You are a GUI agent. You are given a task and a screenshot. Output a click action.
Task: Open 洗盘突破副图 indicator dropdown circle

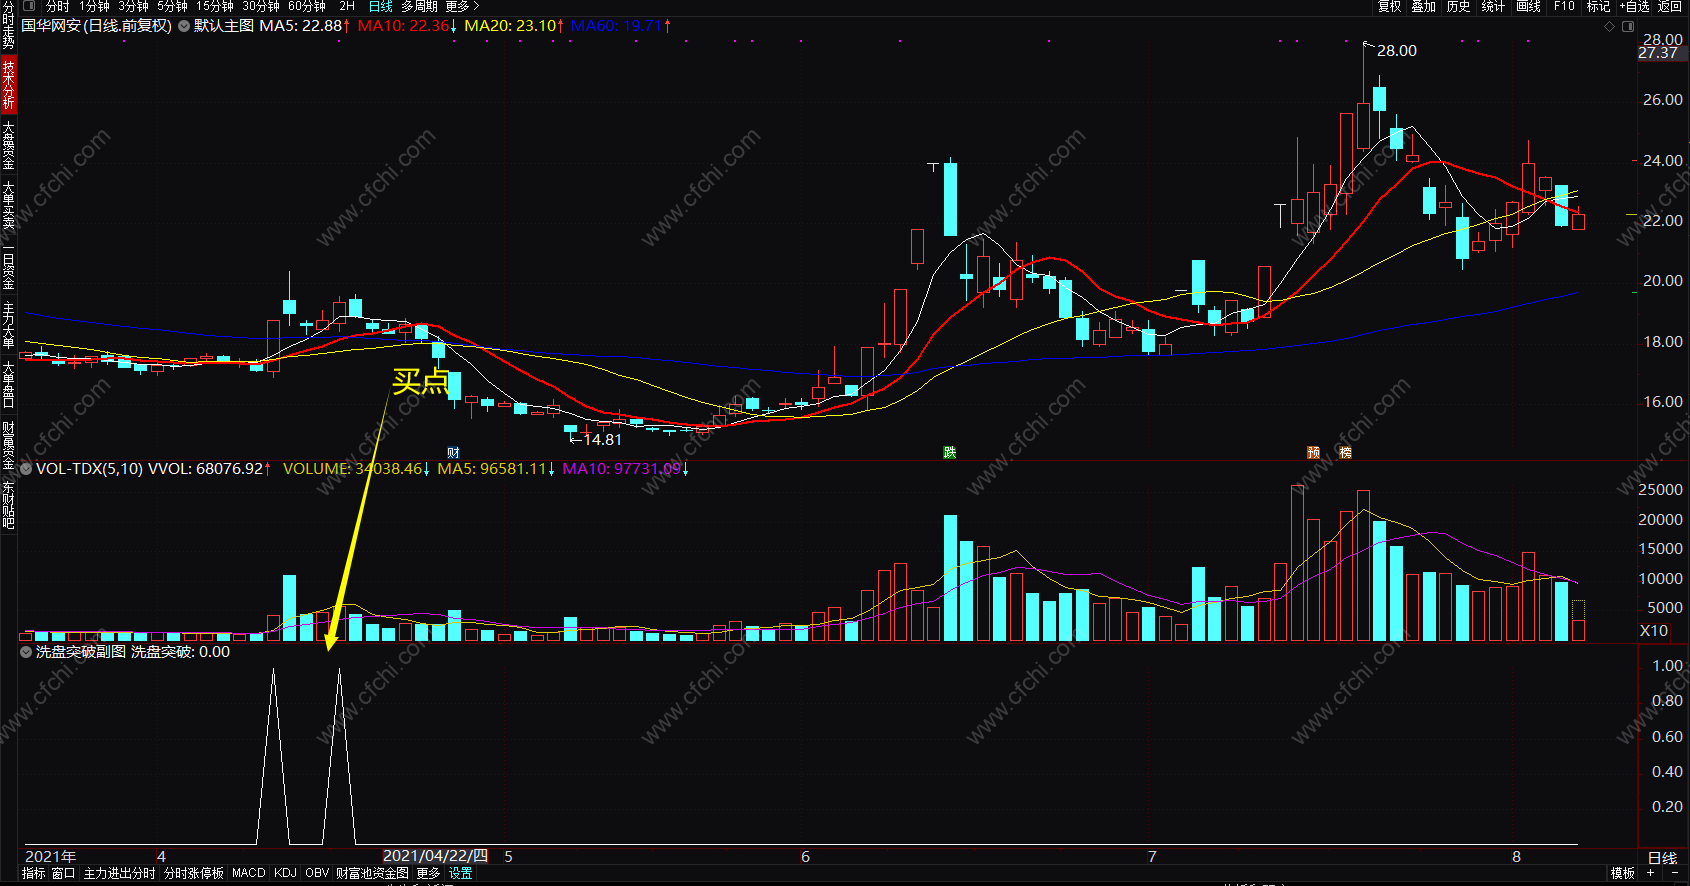[27, 652]
